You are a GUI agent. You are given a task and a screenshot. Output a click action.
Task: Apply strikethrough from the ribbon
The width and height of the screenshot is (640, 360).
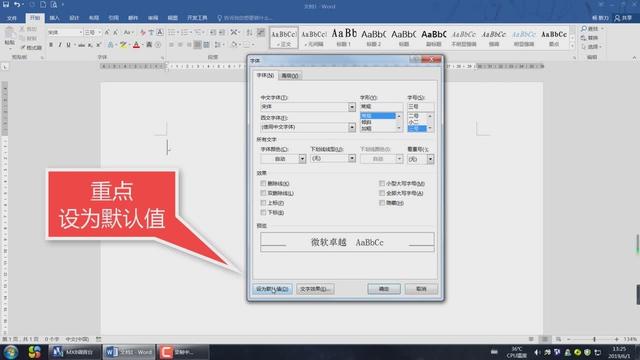(x=82, y=45)
